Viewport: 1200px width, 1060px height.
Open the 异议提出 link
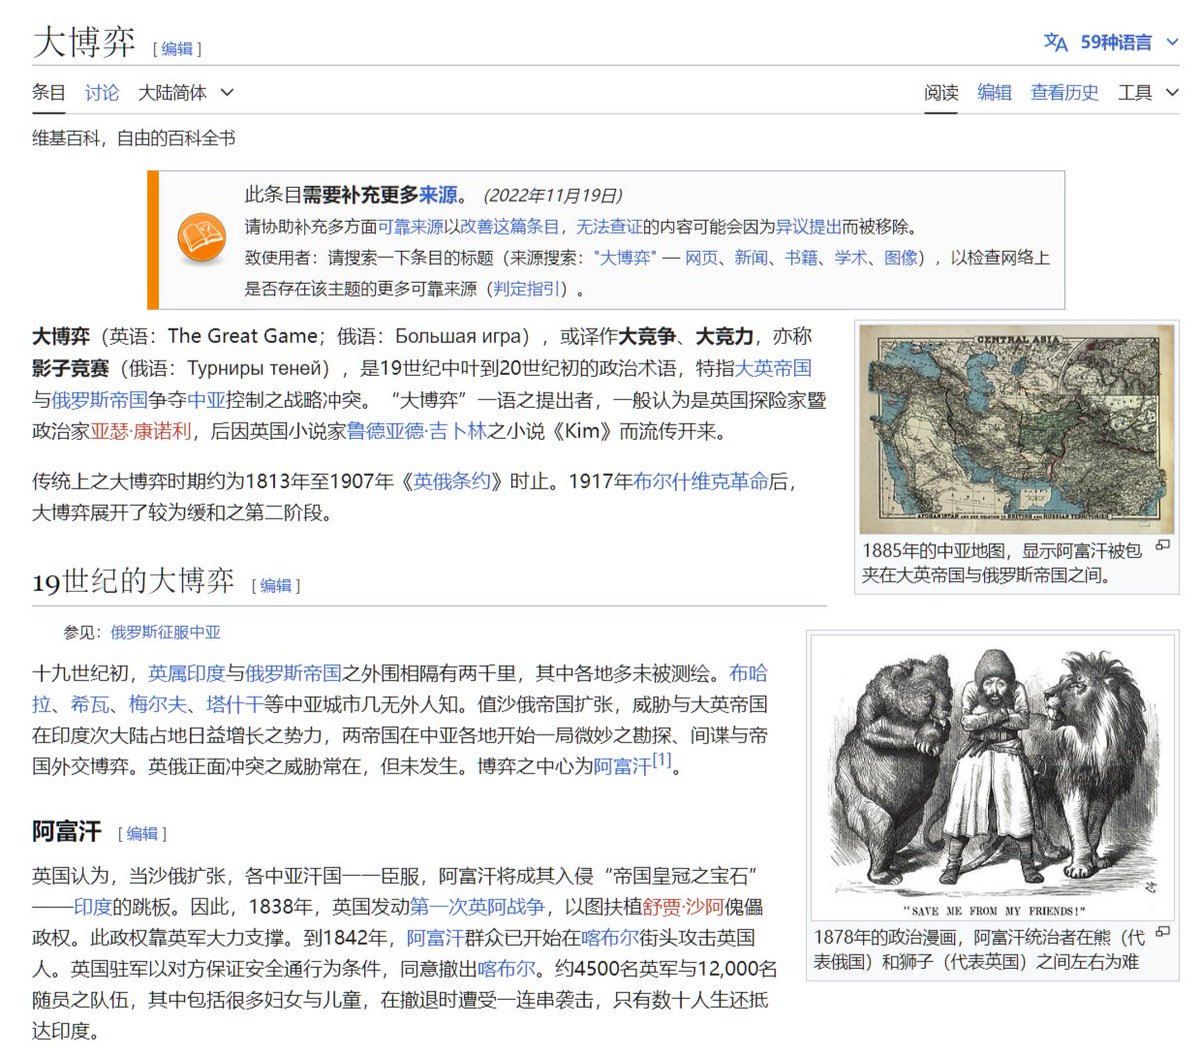click(x=808, y=227)
